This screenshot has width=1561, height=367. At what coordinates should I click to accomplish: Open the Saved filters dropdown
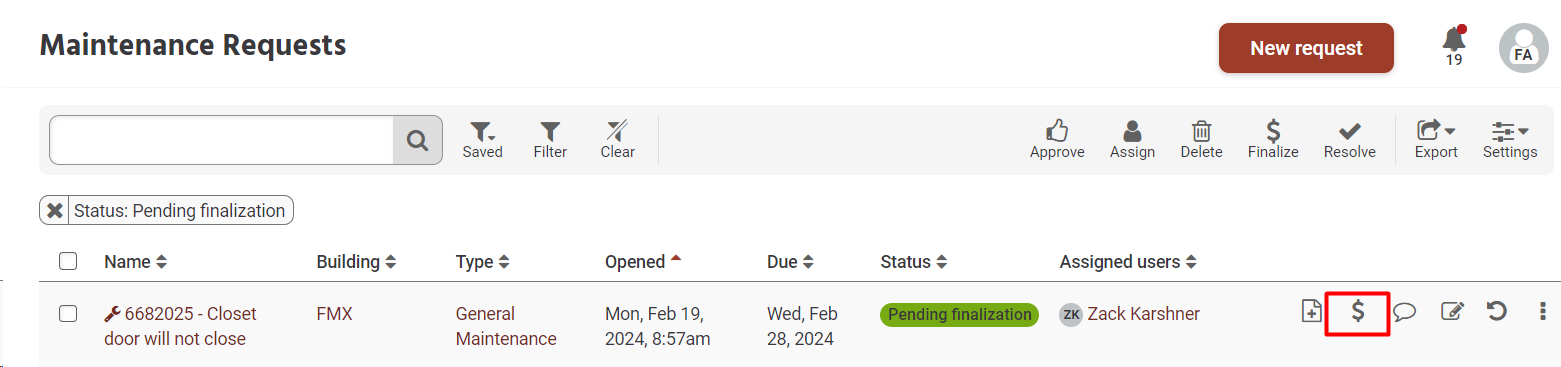click(482, 139)
